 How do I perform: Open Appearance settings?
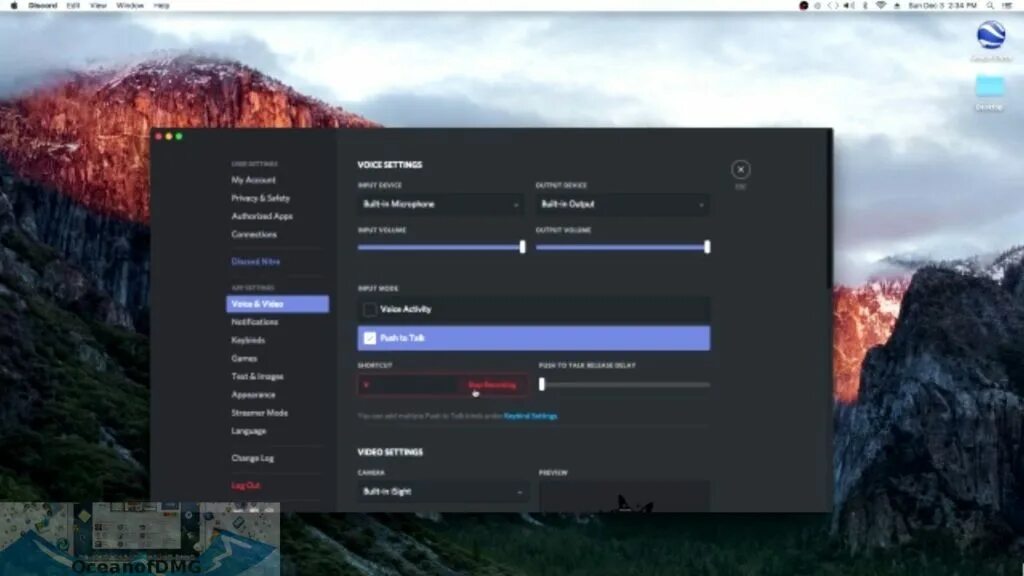point(253,395)
